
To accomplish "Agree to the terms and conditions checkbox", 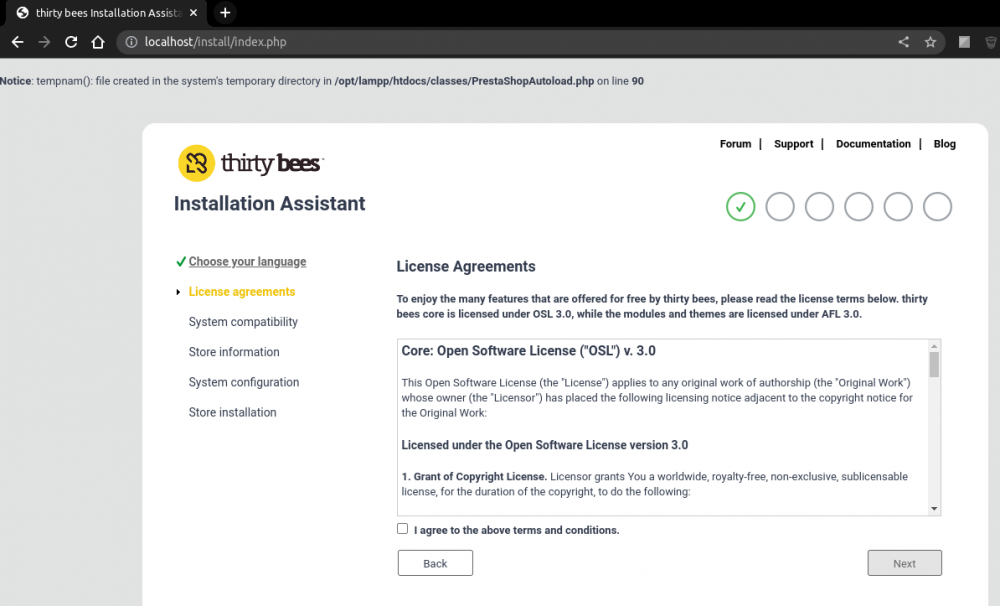I will coord(402,529).
